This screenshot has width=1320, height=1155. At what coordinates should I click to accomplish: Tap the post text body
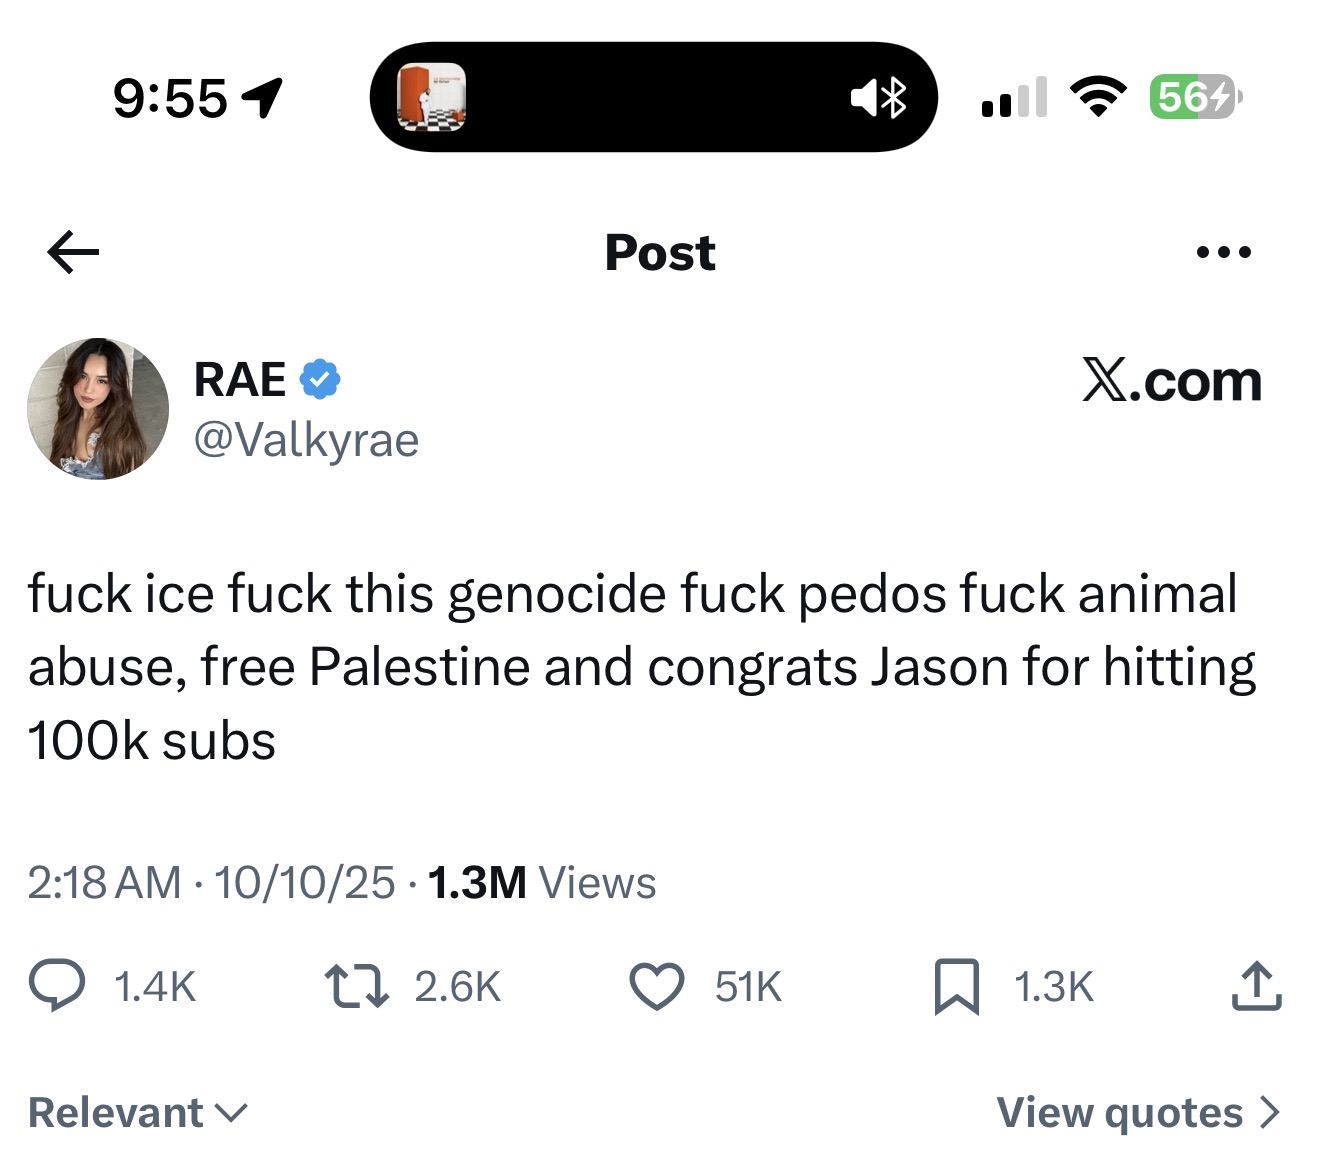click(642, 667)
